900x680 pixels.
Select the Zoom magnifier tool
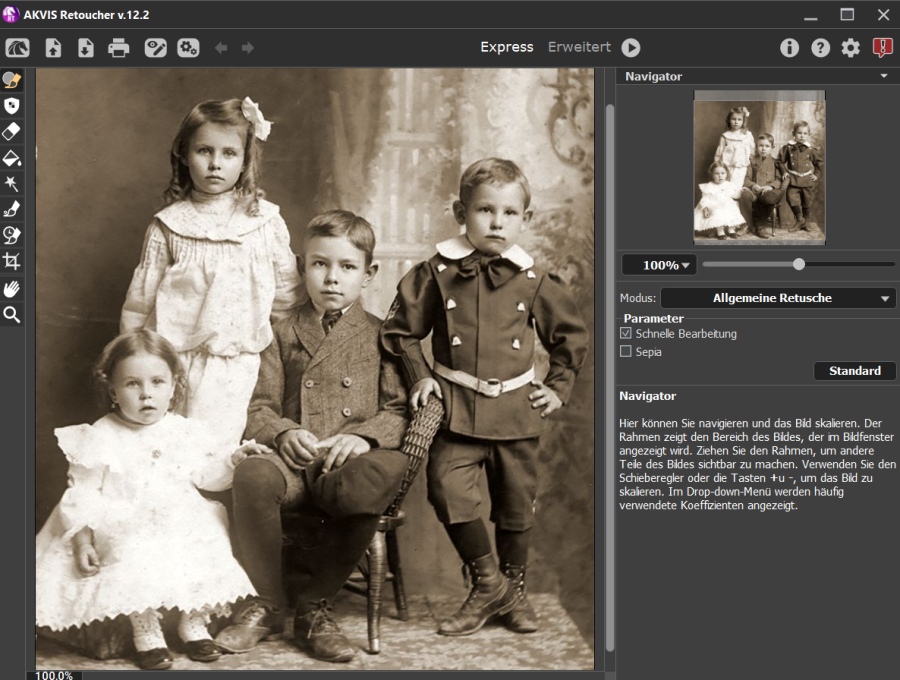coord(12,314)
